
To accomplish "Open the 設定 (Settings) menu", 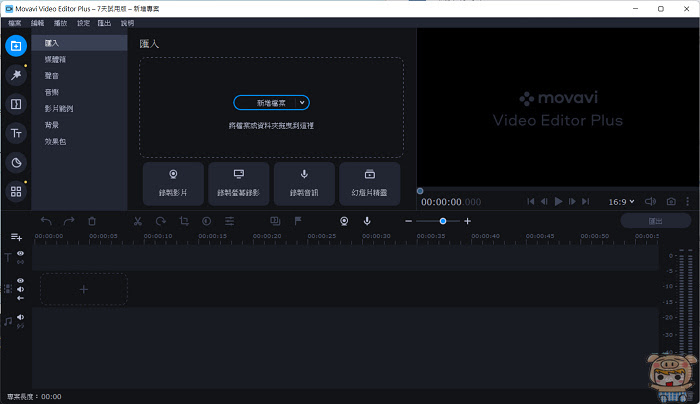I will click(83, 23).
